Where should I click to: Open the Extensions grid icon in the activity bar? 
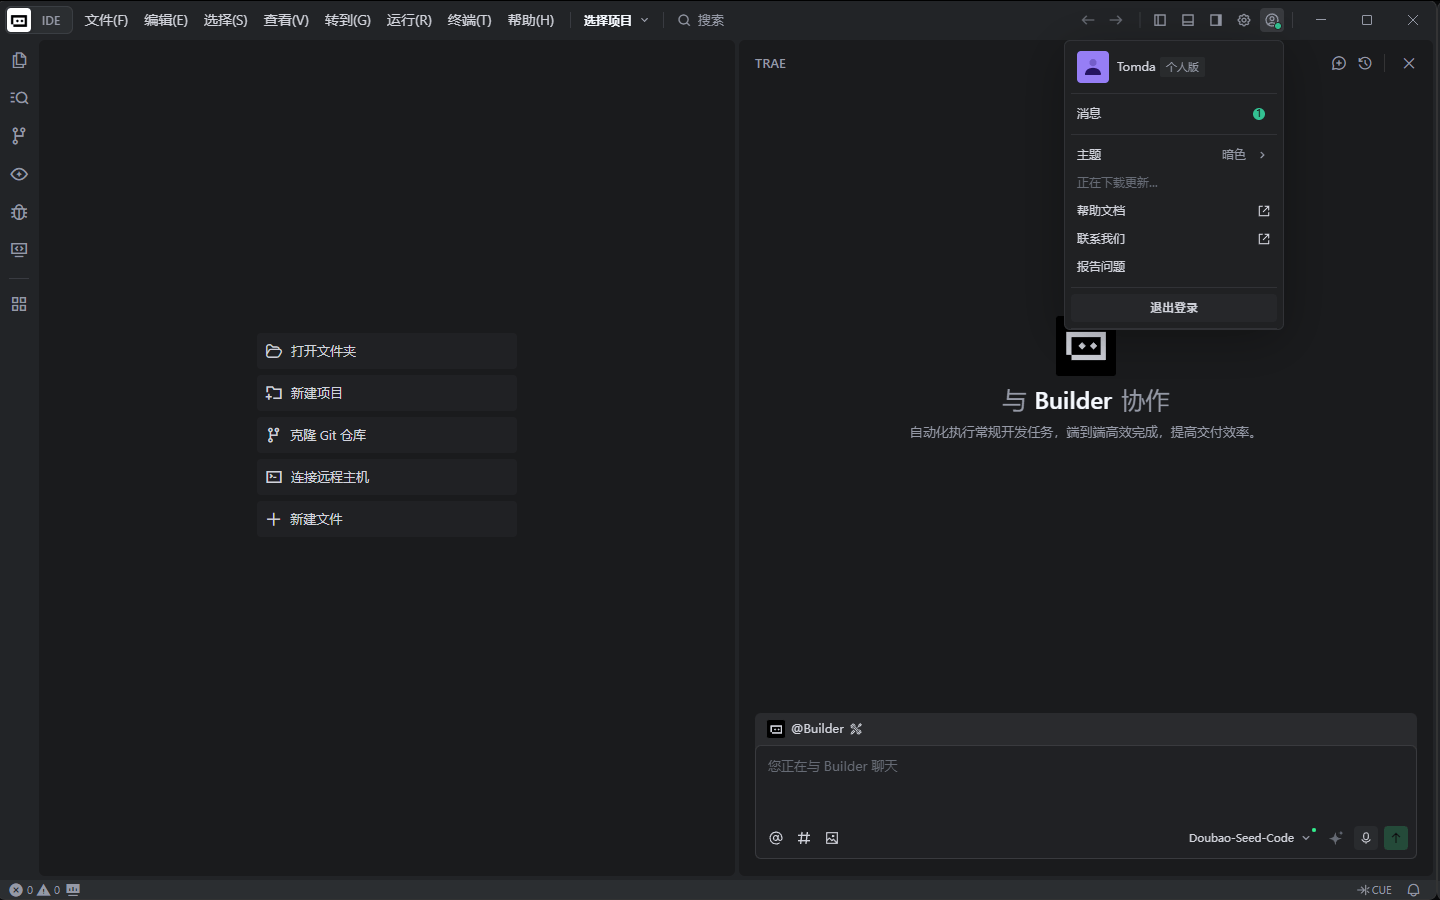point(19,304)
